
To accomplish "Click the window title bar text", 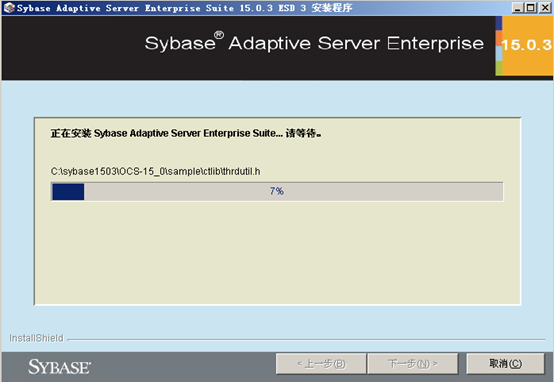I will pyautogui.click(x=184, y=8).
